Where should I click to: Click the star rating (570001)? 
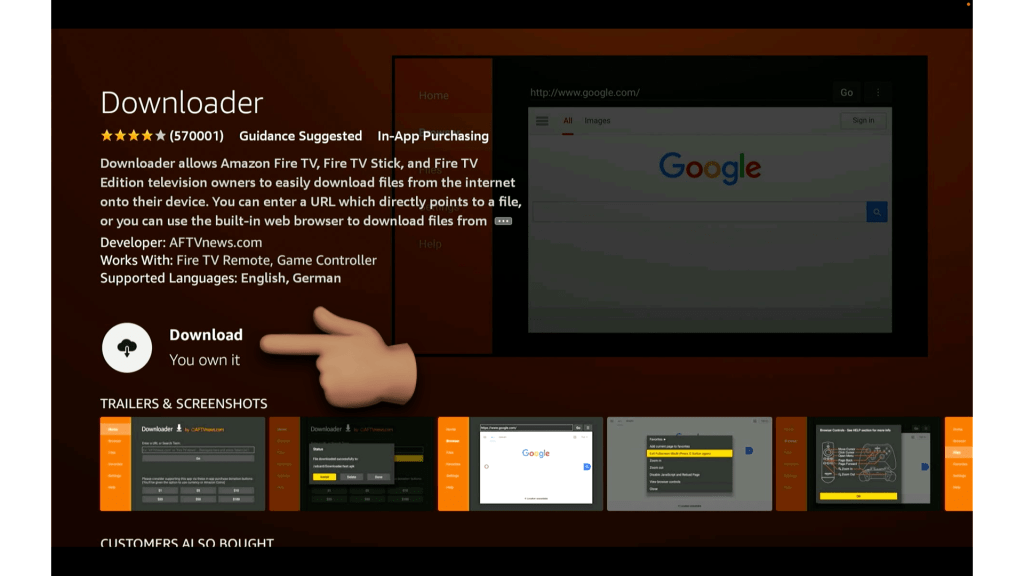[x=162, y=136]
